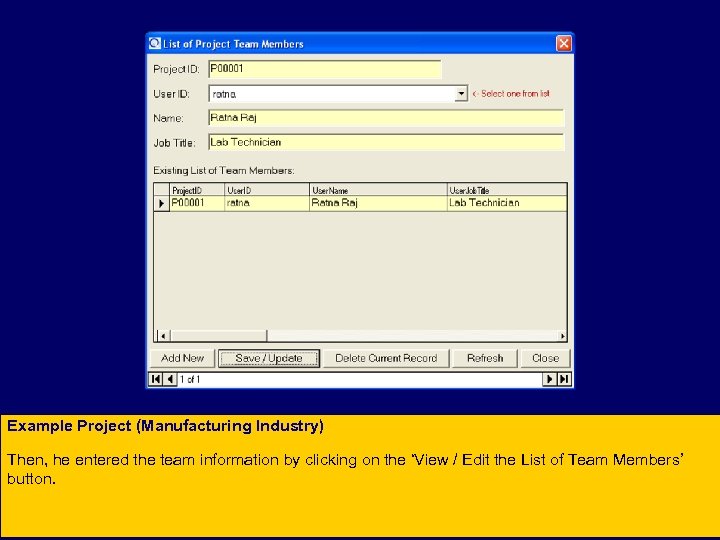Click the Save / Update button
Image resolution: width=720 pixels, height=540 pixels.
[269, 358]
